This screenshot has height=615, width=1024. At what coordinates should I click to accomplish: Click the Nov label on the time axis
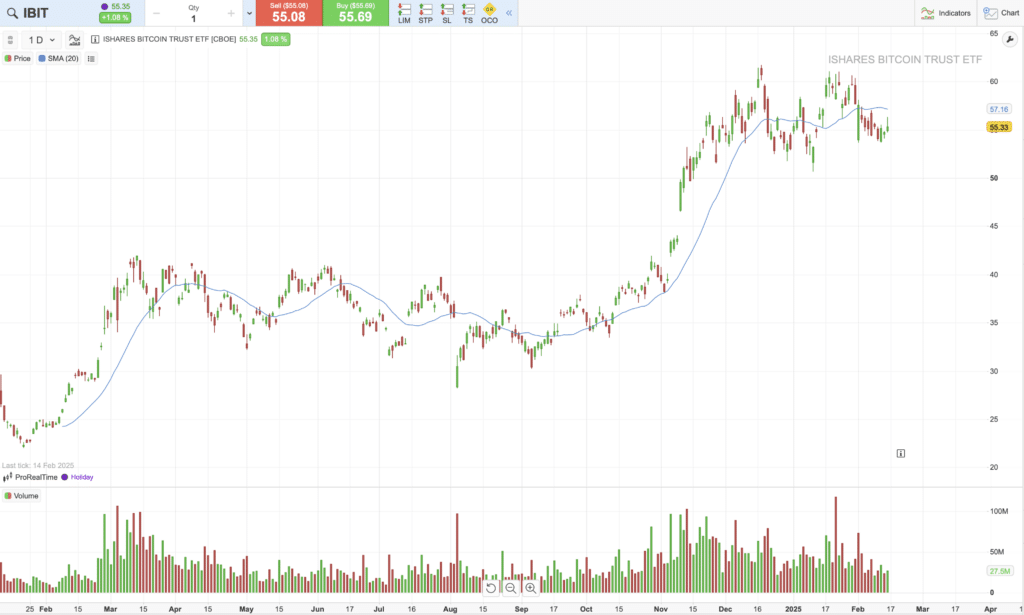pyautogui.click(x=661, y=609)
